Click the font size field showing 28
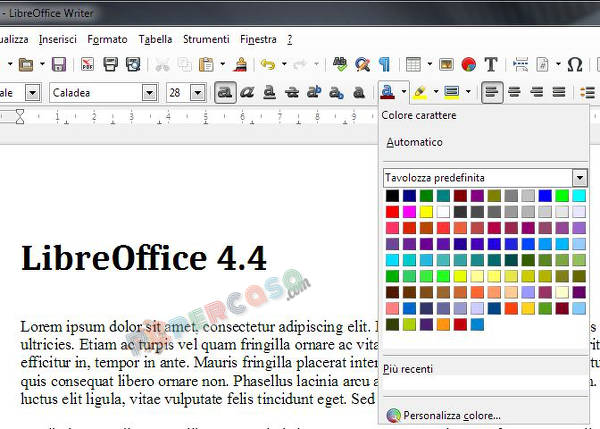 tap(178, 93)
